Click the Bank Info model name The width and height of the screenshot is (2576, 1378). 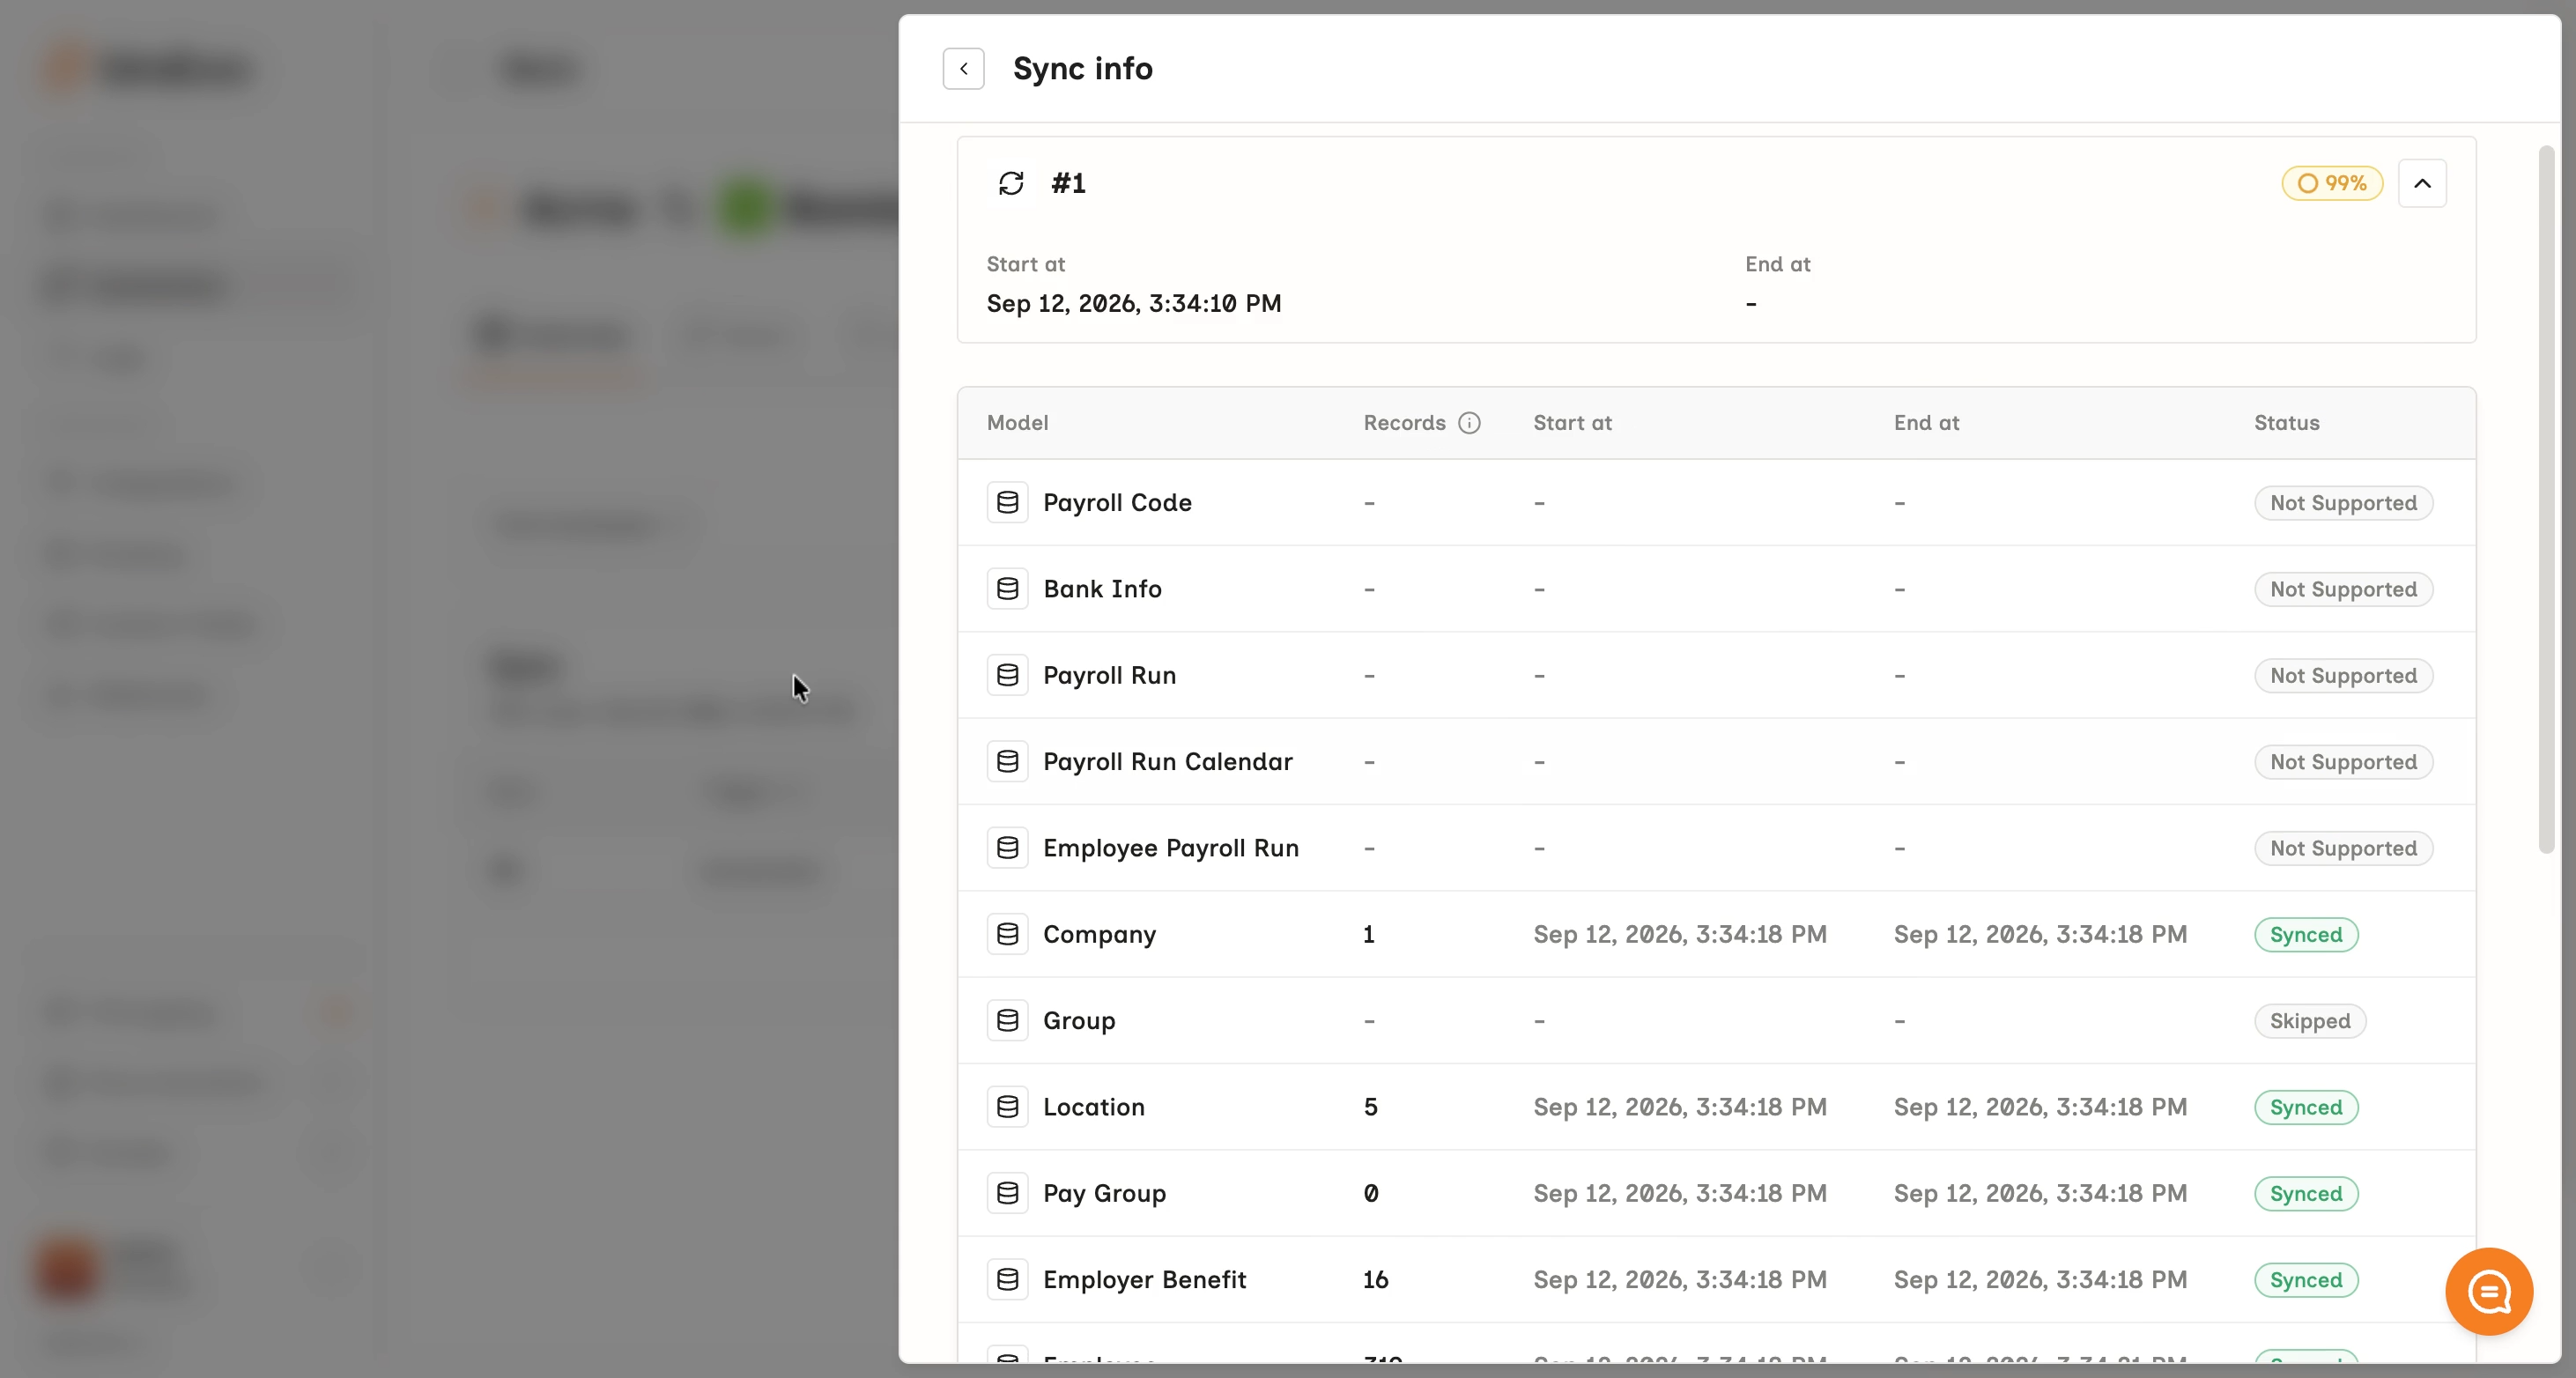[x=1102, y=589]
